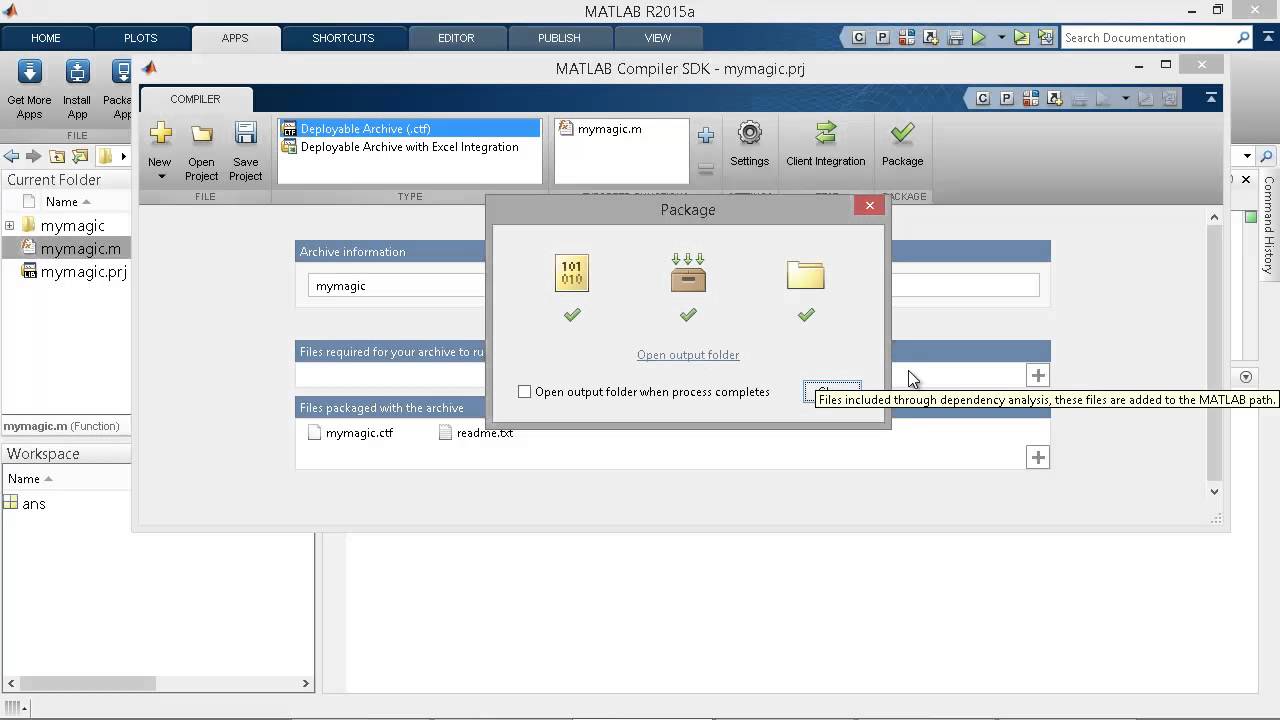The image size is (1280, 720).
Task: Open the dropdown arrow under New
Action: pos(161,177)
